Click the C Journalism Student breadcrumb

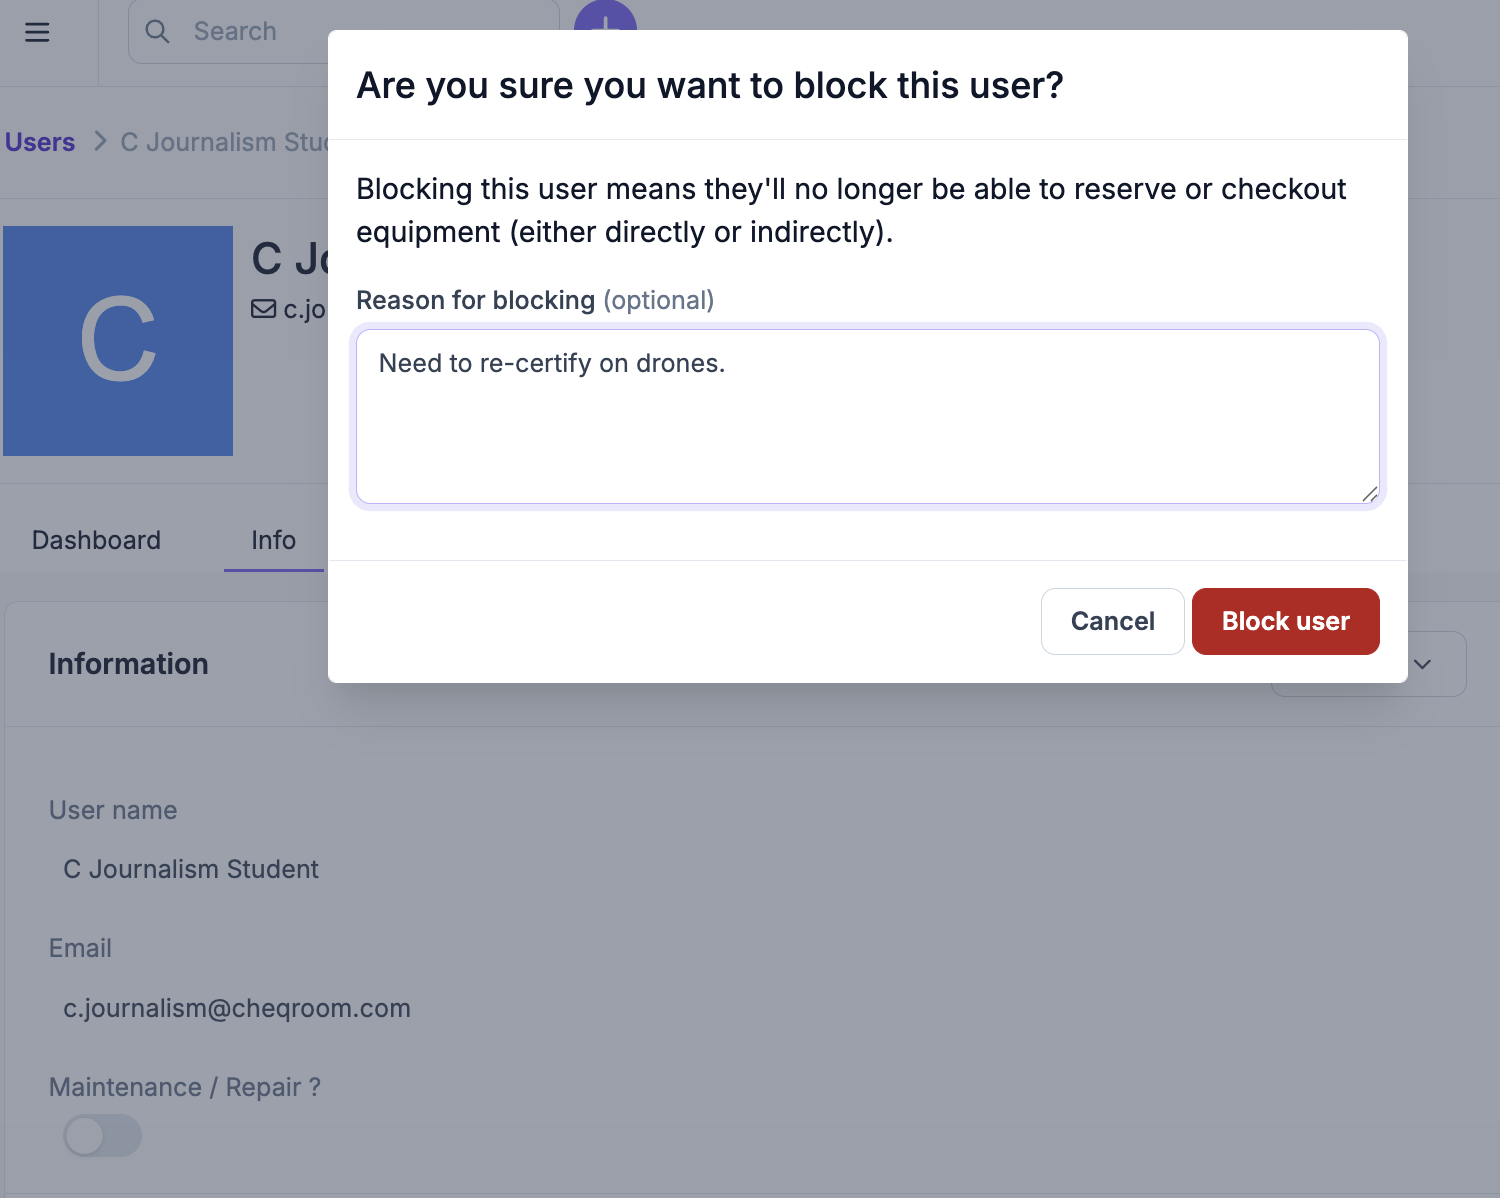224,142
